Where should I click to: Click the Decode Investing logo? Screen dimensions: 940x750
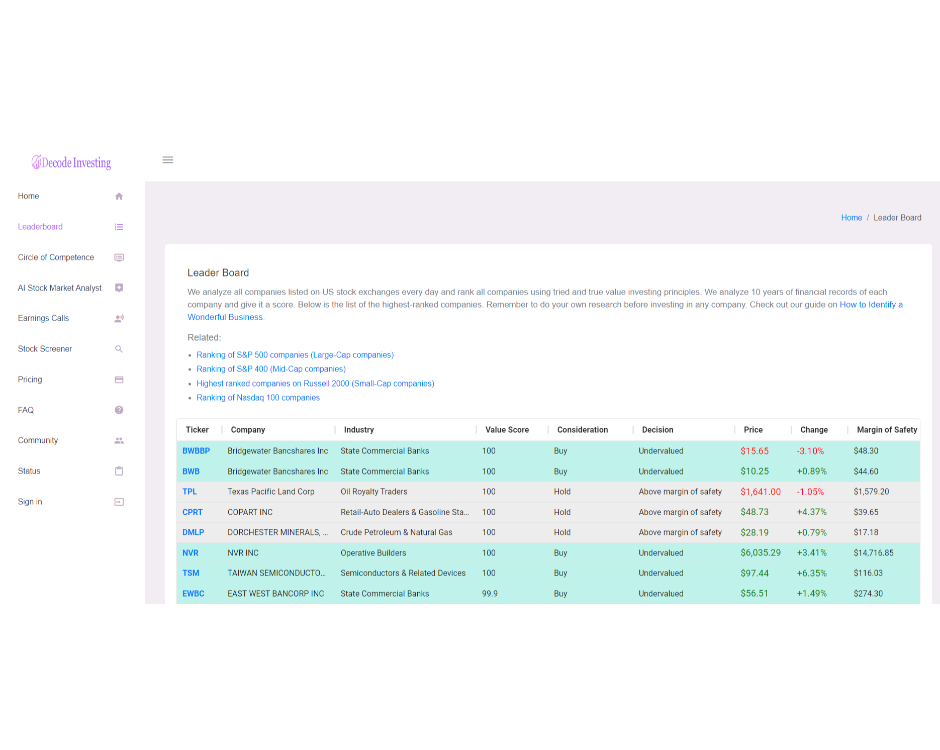click(x=71, y=162)
